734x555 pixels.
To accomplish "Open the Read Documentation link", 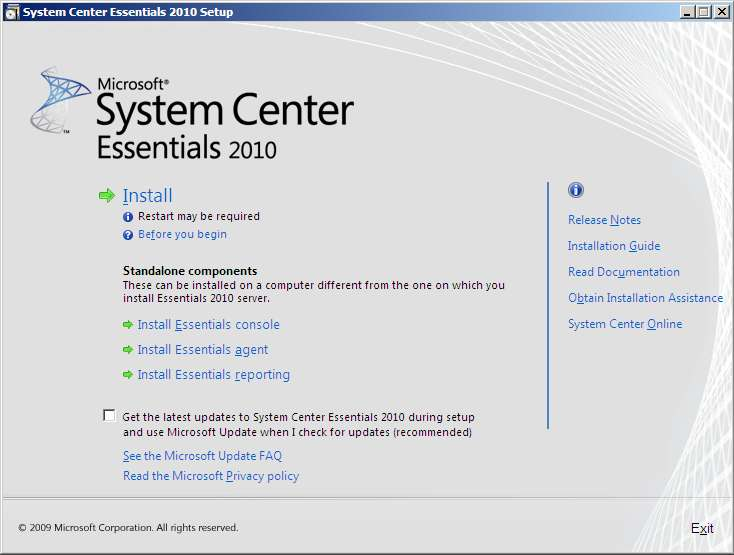I will 624,272.
